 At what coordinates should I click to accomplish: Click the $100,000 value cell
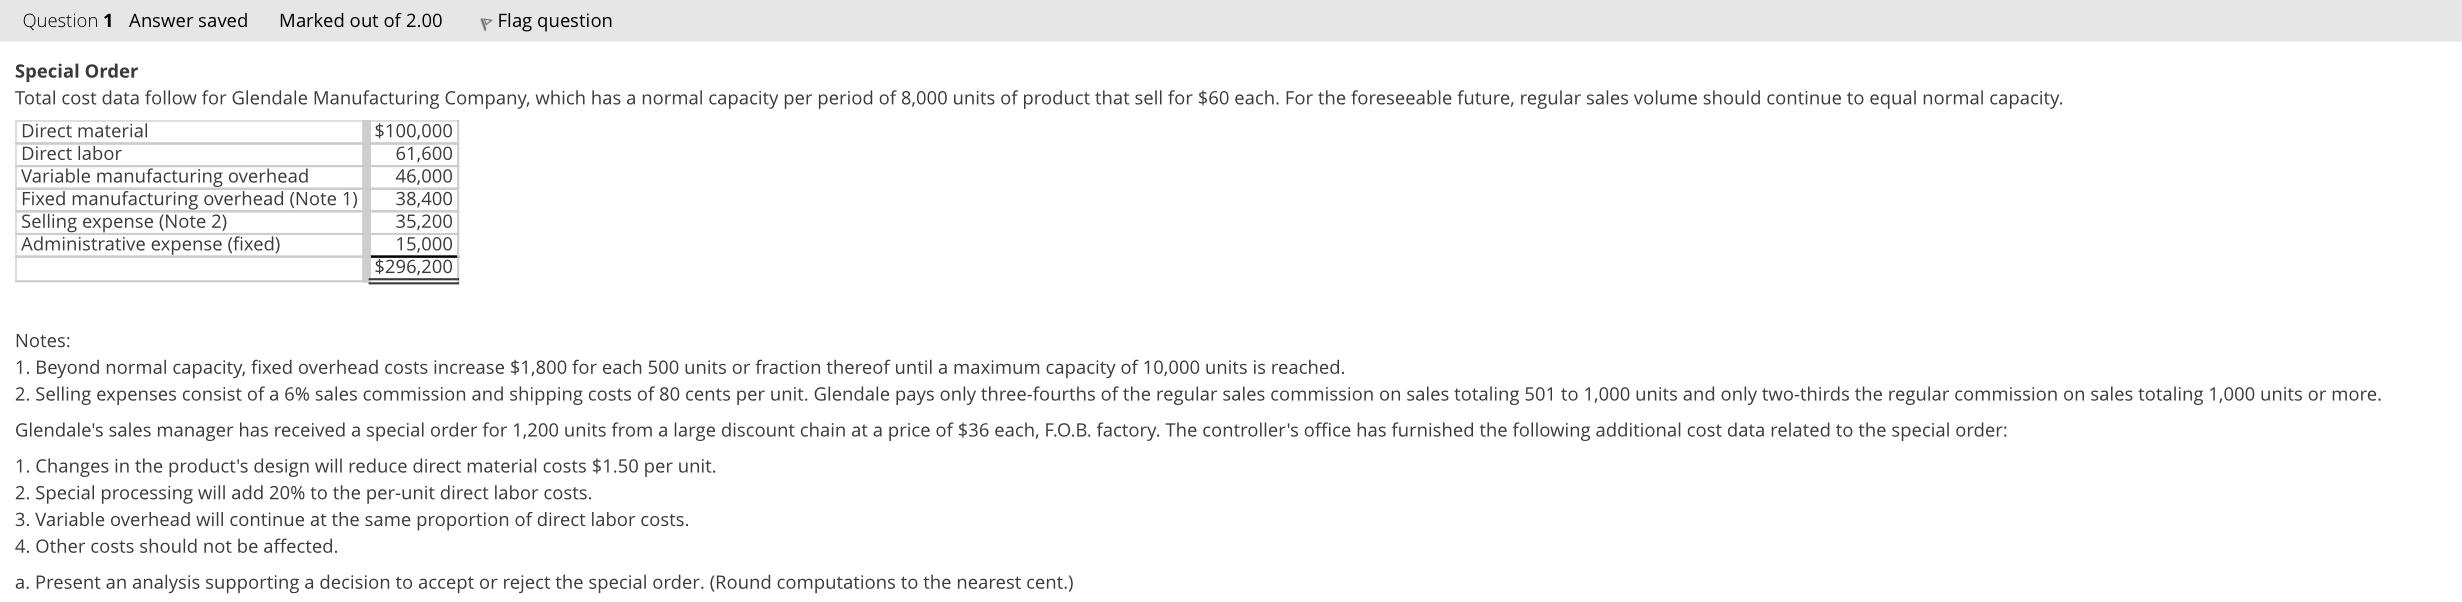411,131
